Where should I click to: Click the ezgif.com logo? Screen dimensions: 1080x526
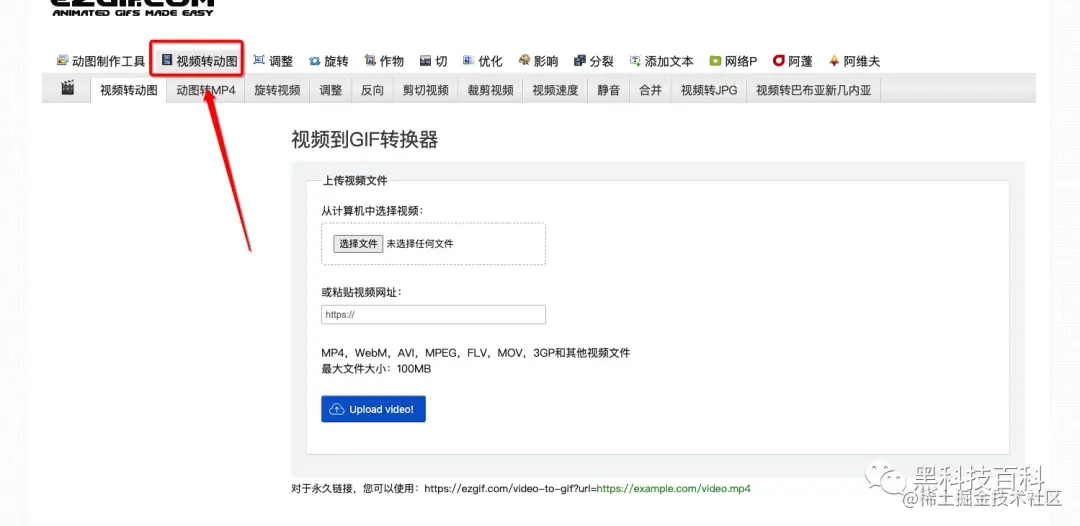click(133, 6)
